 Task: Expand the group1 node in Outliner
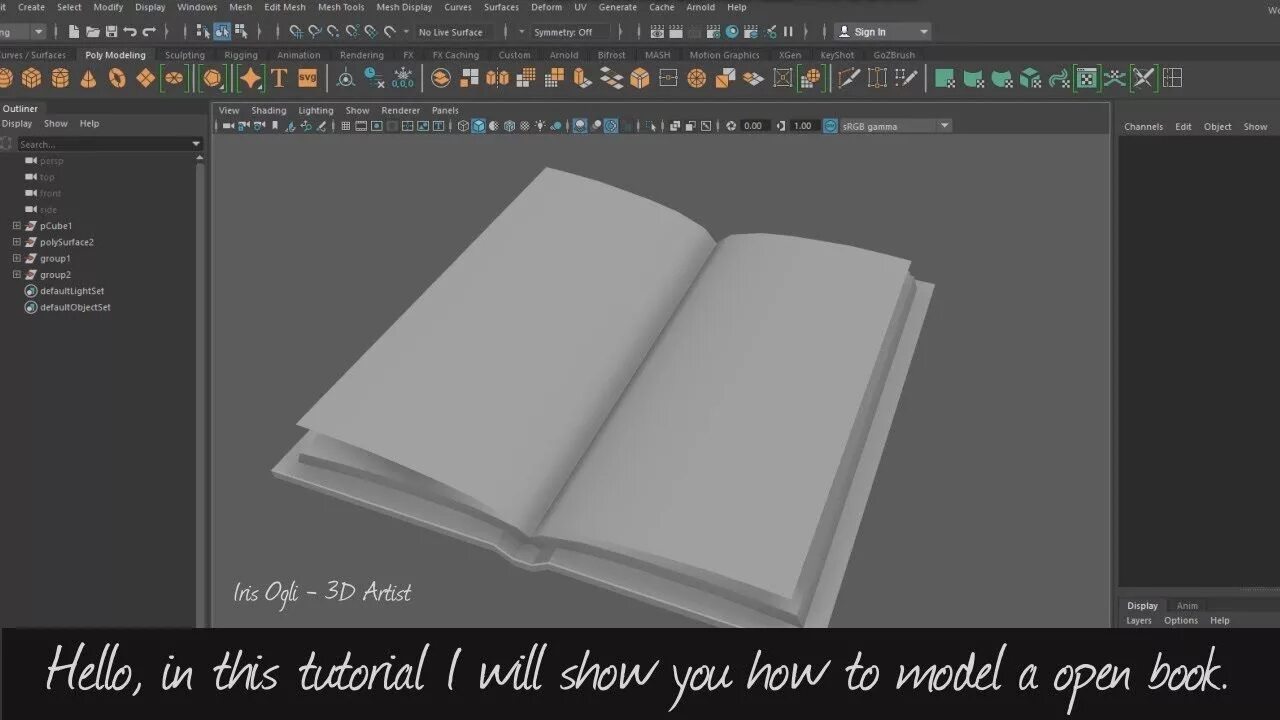point(16,258)
